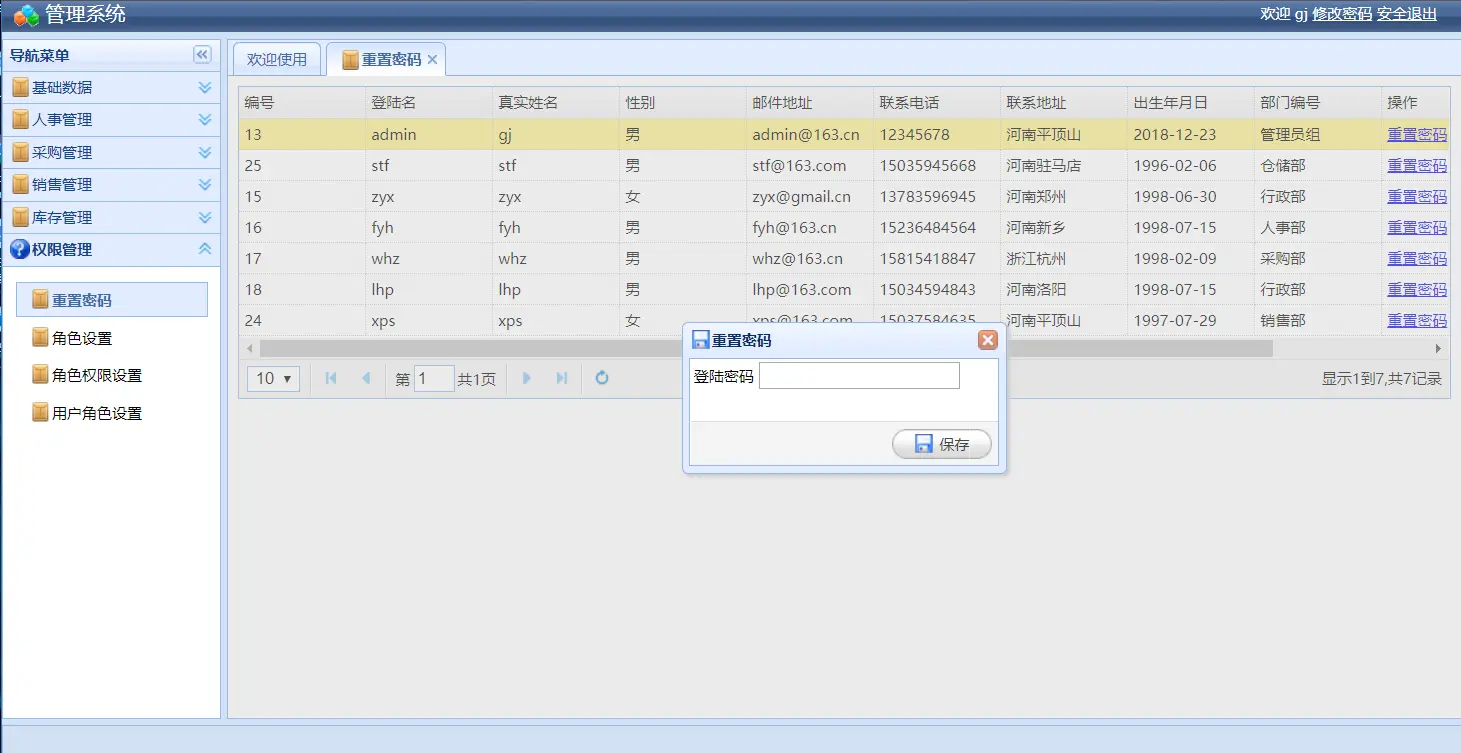Click the 登陆名 column header
1461x753 pixels.
click(x=429, y=103)
